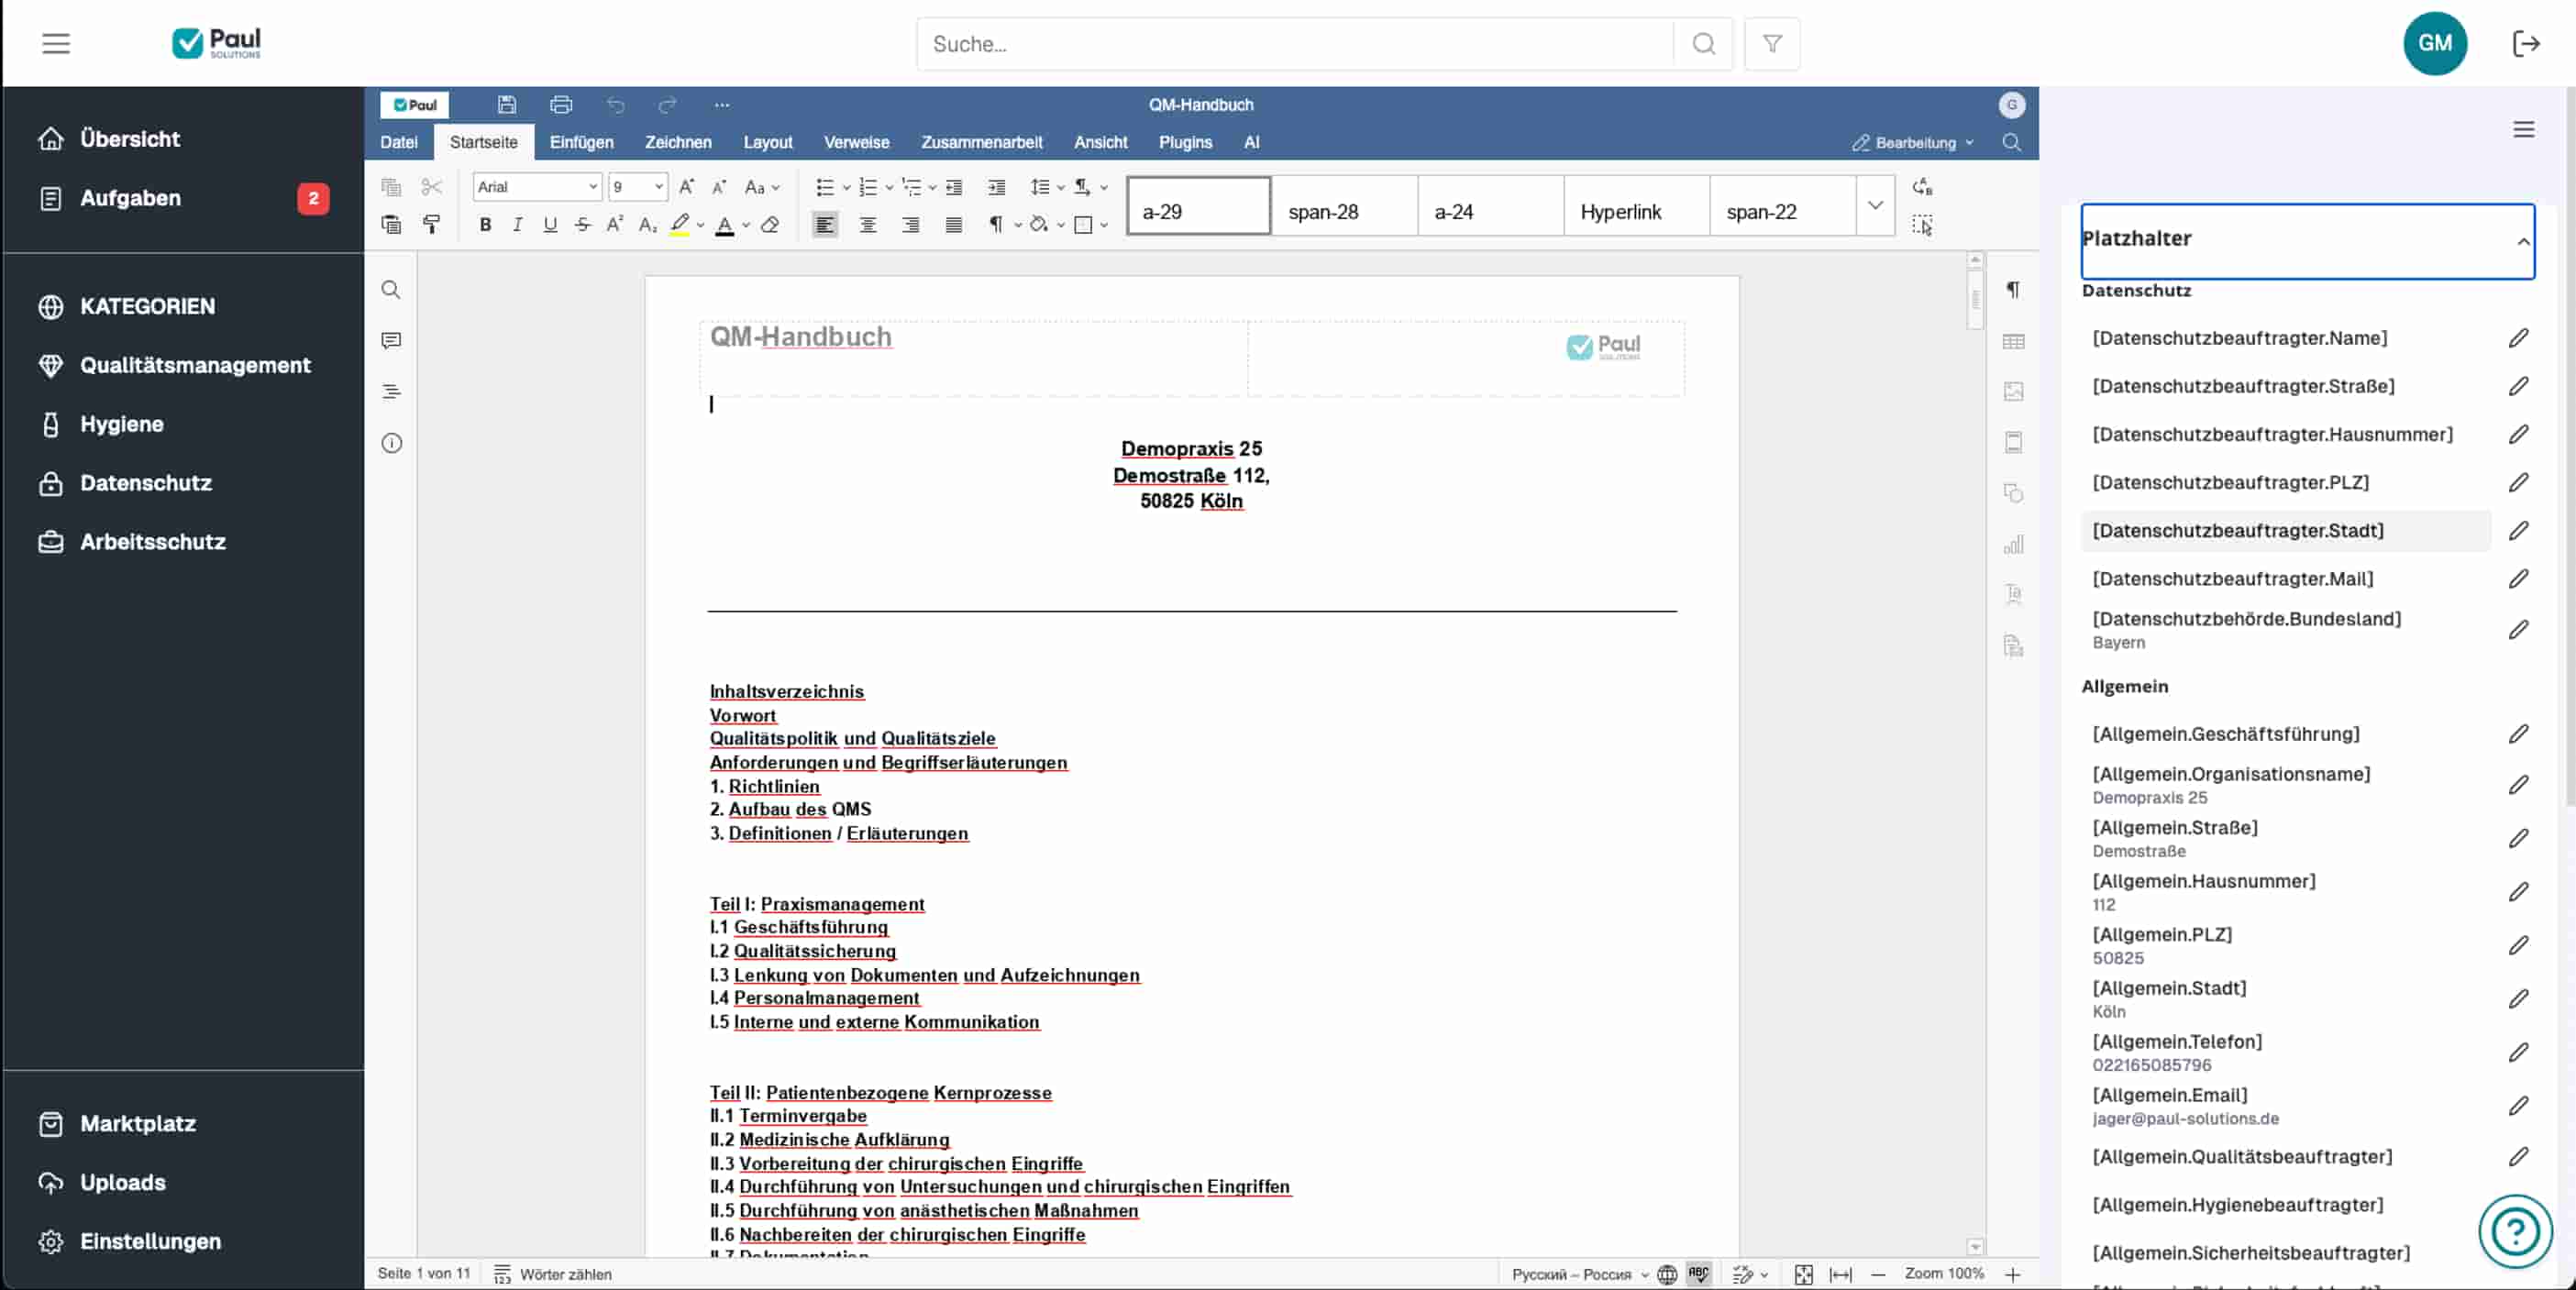
Task: Expand the paragraph styles gallery
Action: (1875, 205)
